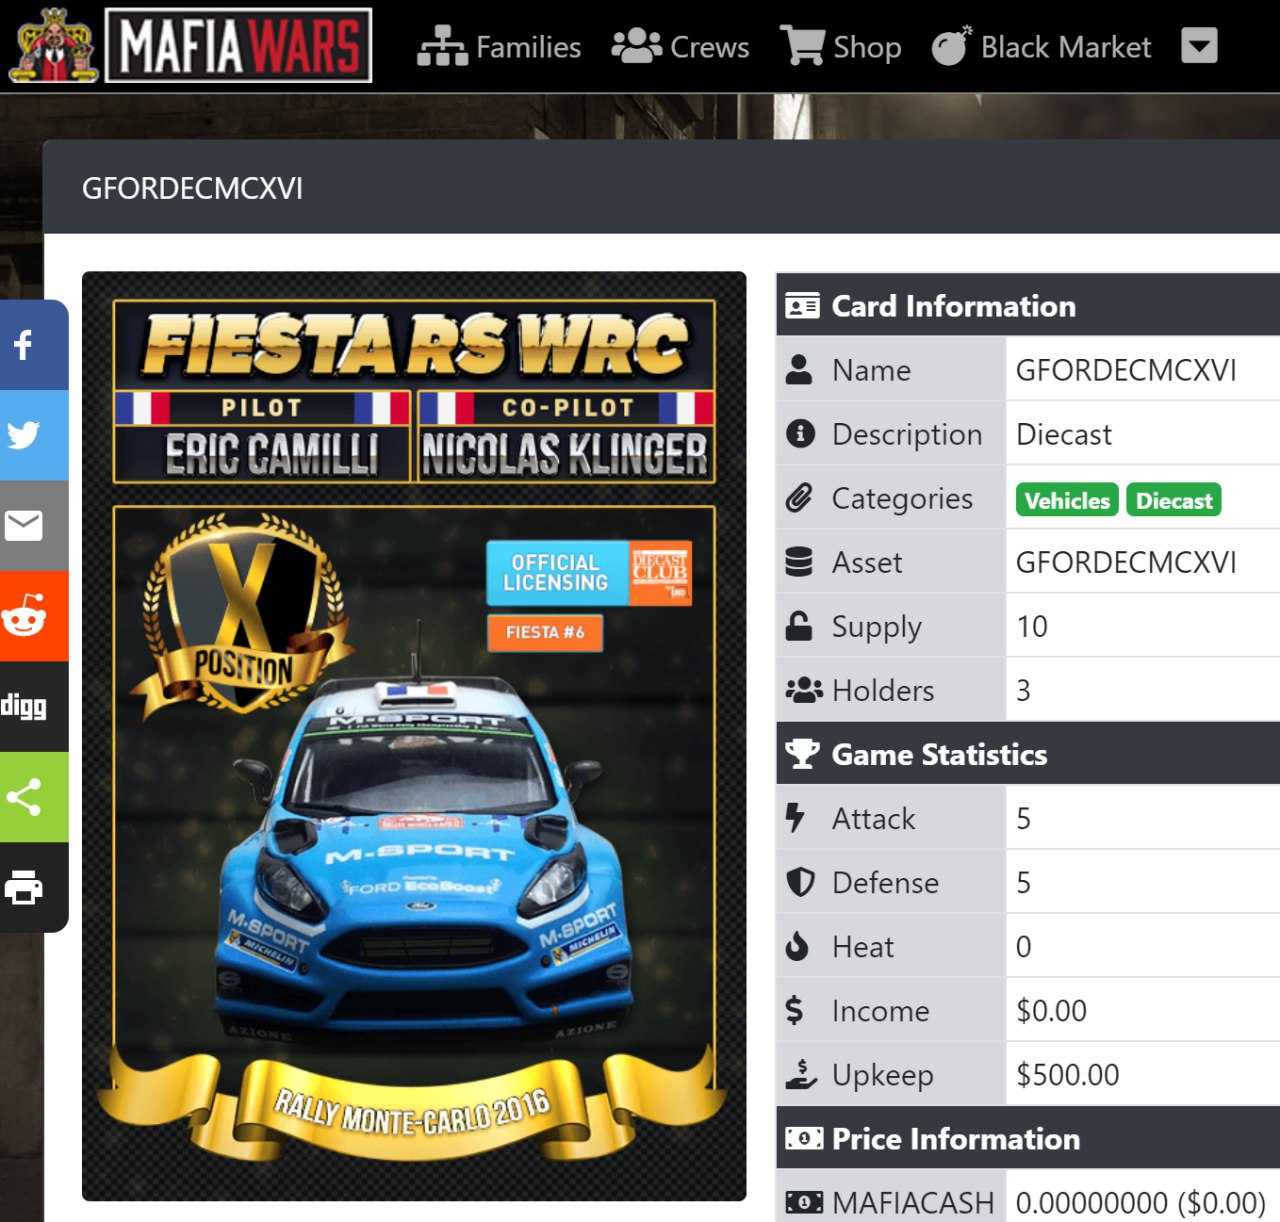Click the Black Market bomb icon

point(951,46)
